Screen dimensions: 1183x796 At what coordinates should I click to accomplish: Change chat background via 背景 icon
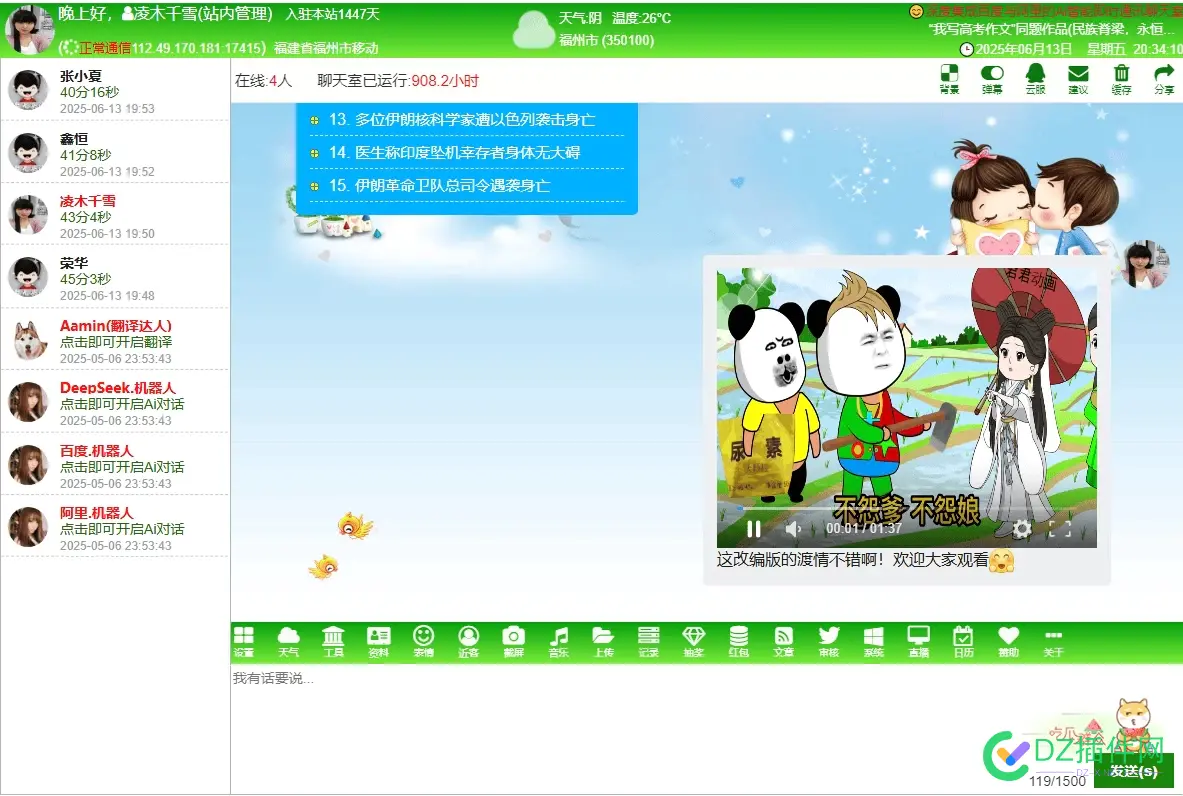pos(949,78)
